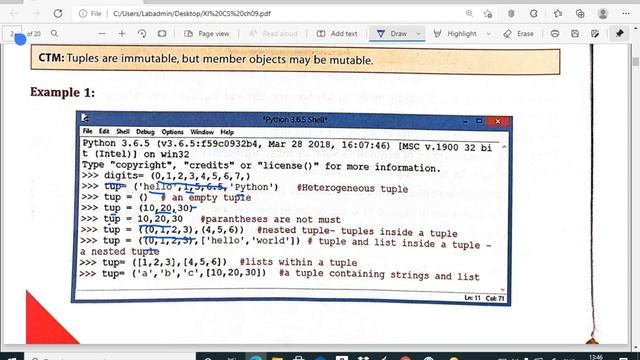Reload the PDF with the refresh button

click(x=58, y=13)
